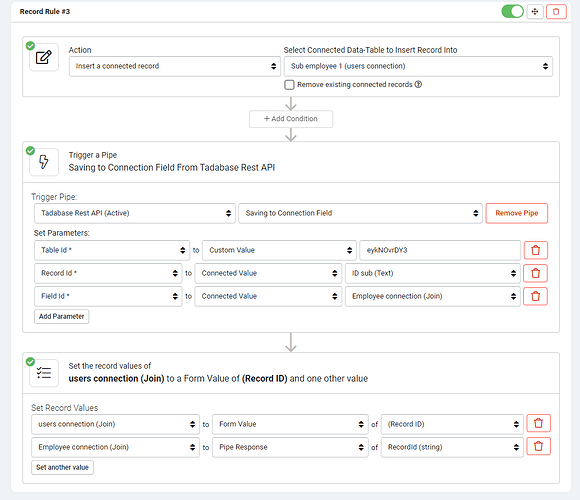Delete the Record Id parameter row

[x=535, y=273]
